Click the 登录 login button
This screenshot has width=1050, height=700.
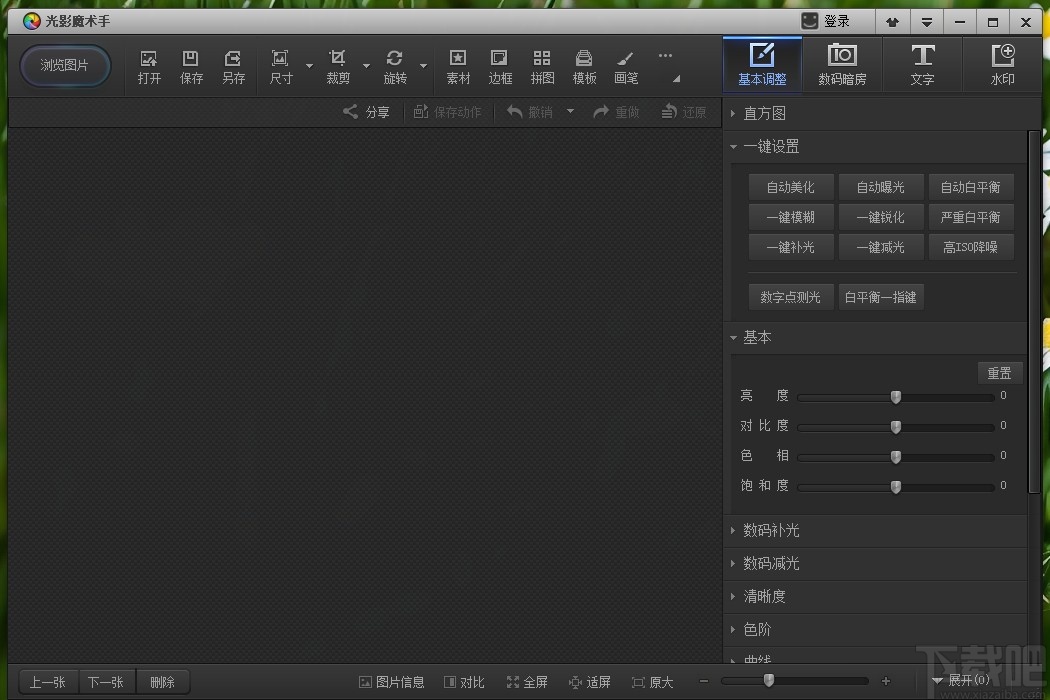tap(826, 21)
